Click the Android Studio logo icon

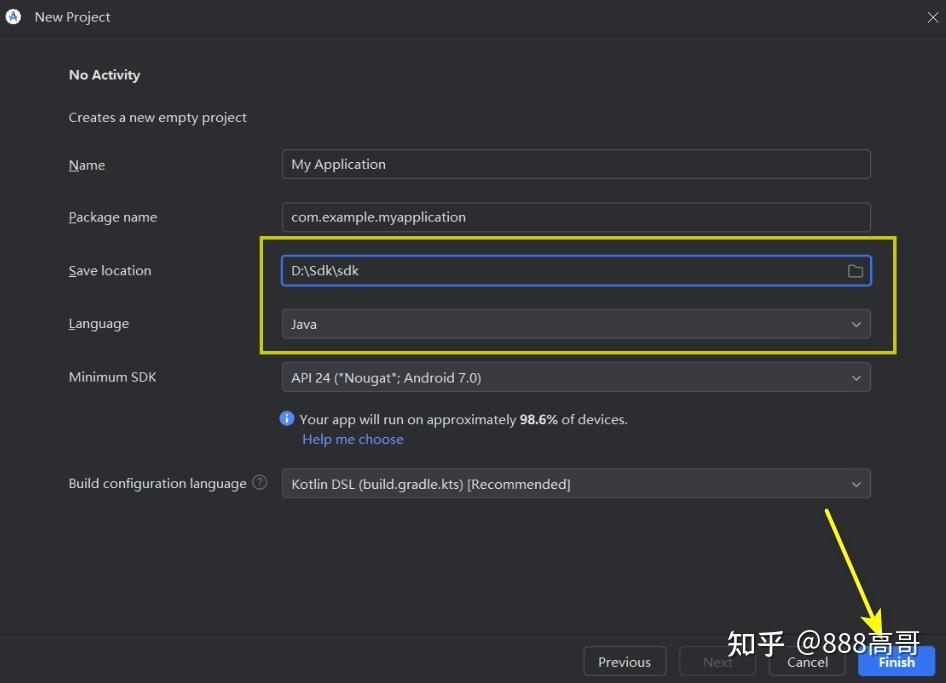(13, 17)
